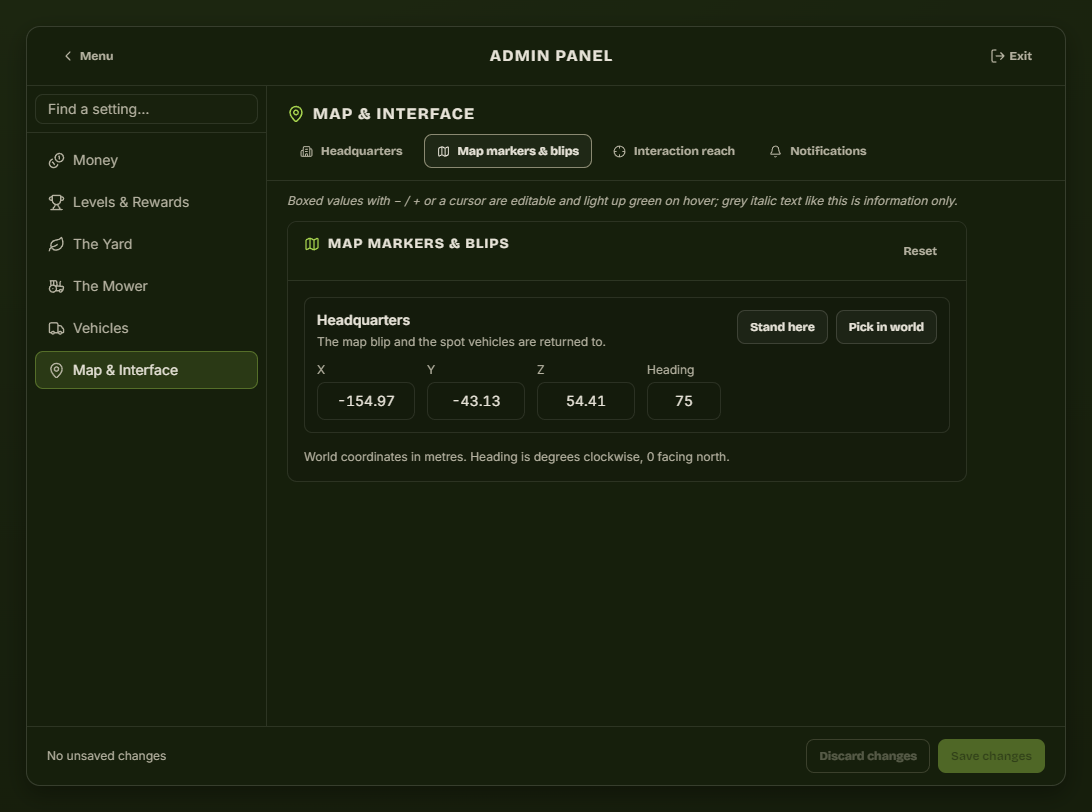Click the Exit button

pyautogui.click(x=1011, y=56)
